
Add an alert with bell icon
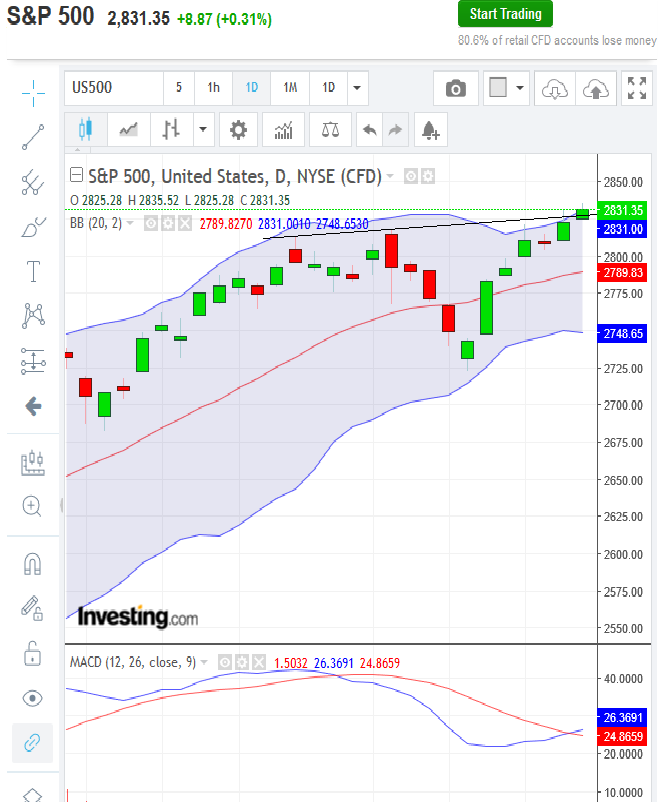coord(430,129)
